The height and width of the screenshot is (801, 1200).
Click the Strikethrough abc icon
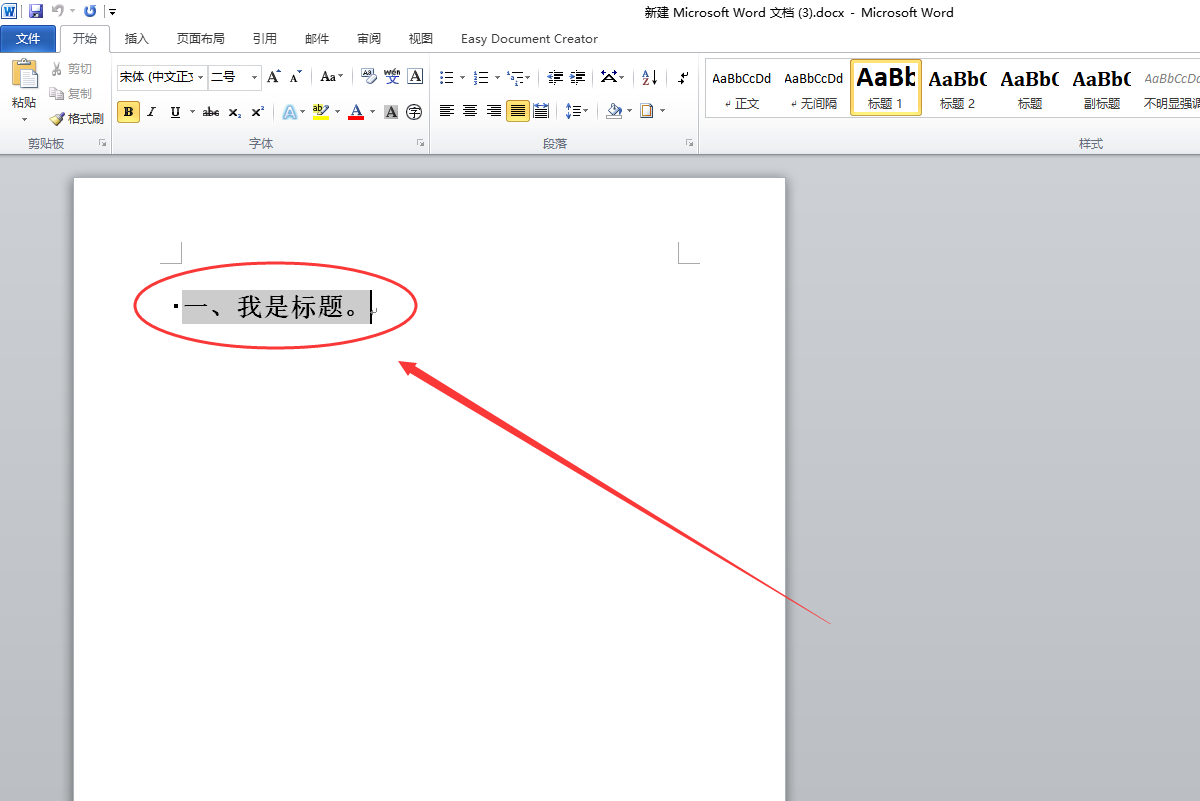point(210,112)
